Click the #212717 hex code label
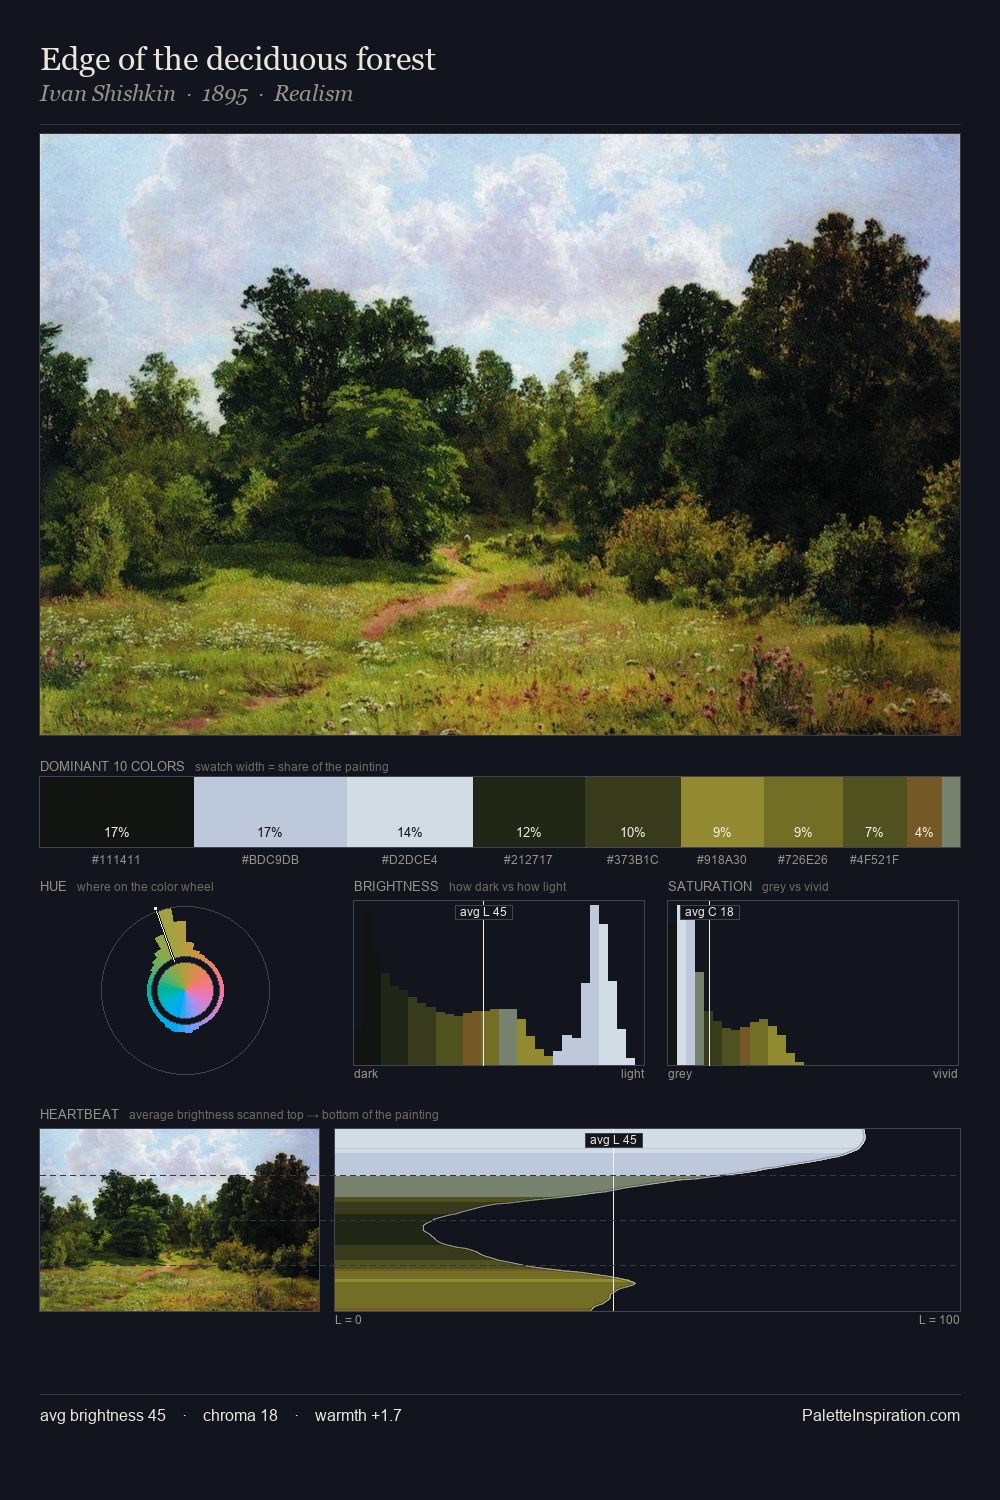Viewport: 1000px width, 1500px height. click(528, 860)
